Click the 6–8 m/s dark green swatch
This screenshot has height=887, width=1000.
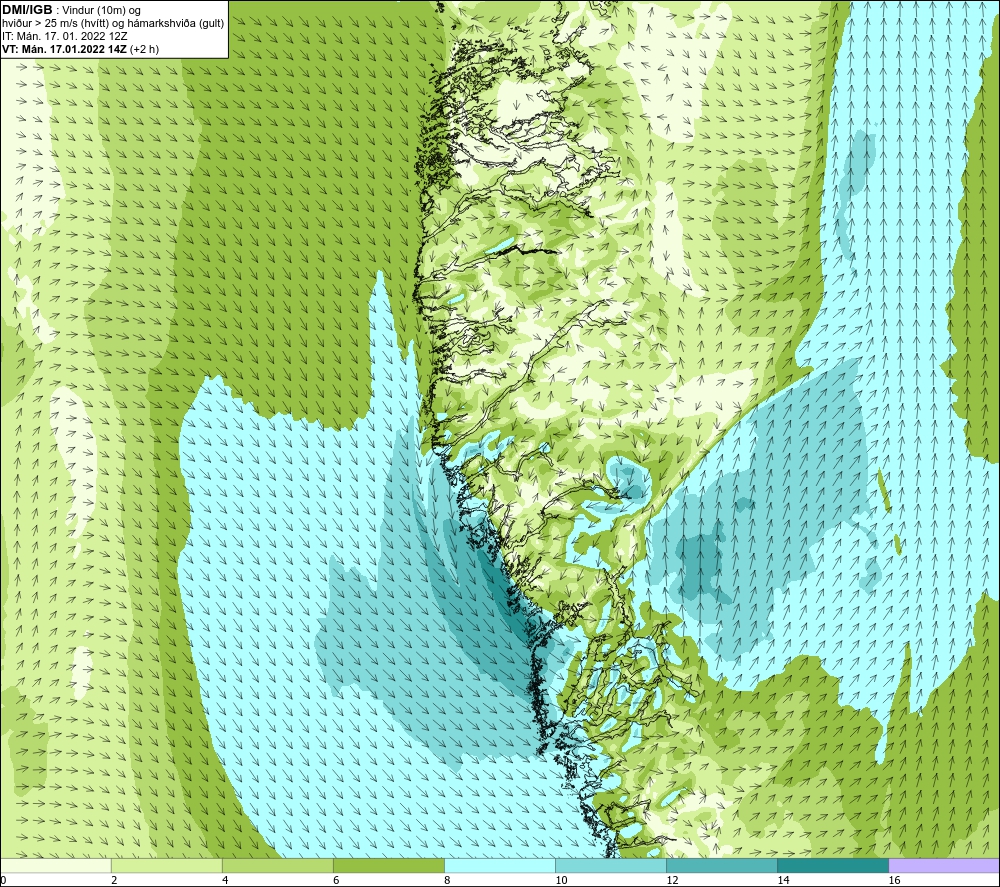pos(388,865)
